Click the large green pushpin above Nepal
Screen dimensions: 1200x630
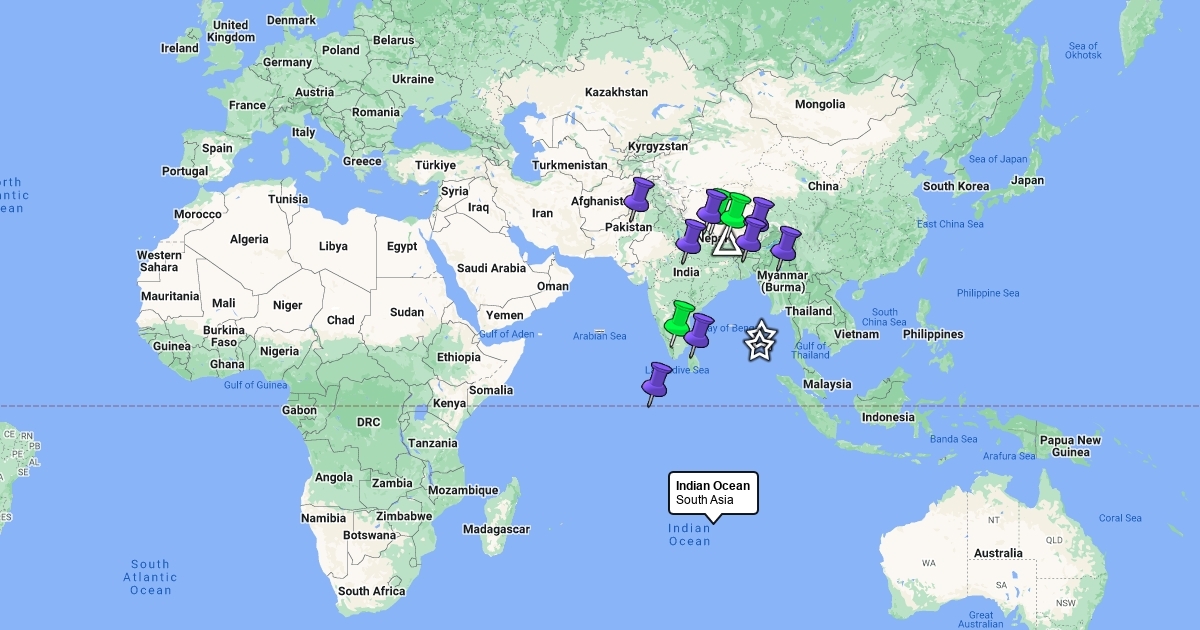click(x=736, y=209)
